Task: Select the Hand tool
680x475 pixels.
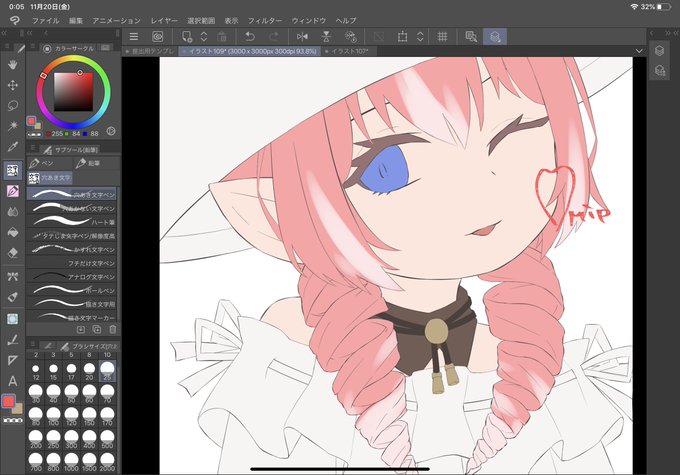Action: click(x=13, y=65)
